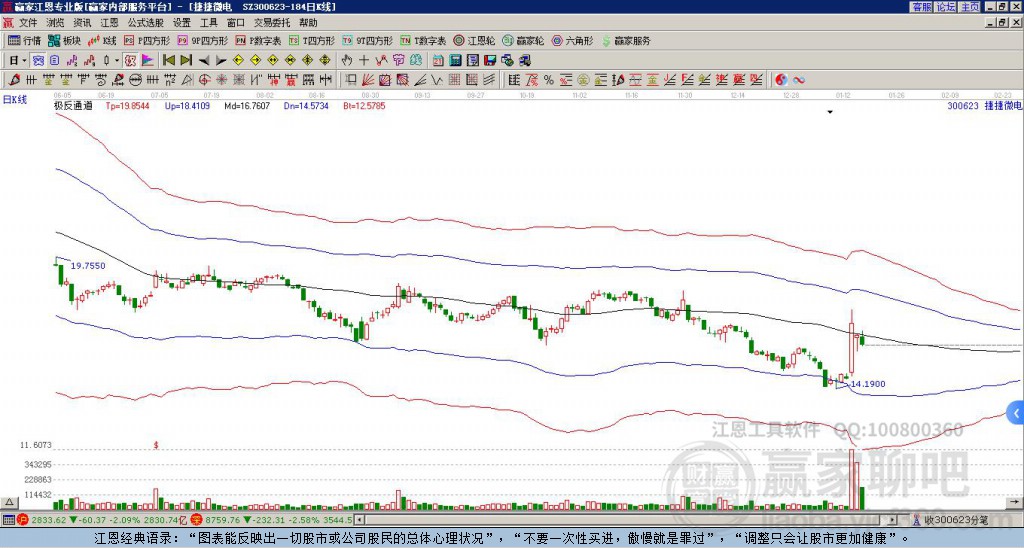The image size is (1024, 548).
Task: Open the P四方形 tool
Action: (x=147, y=40)
